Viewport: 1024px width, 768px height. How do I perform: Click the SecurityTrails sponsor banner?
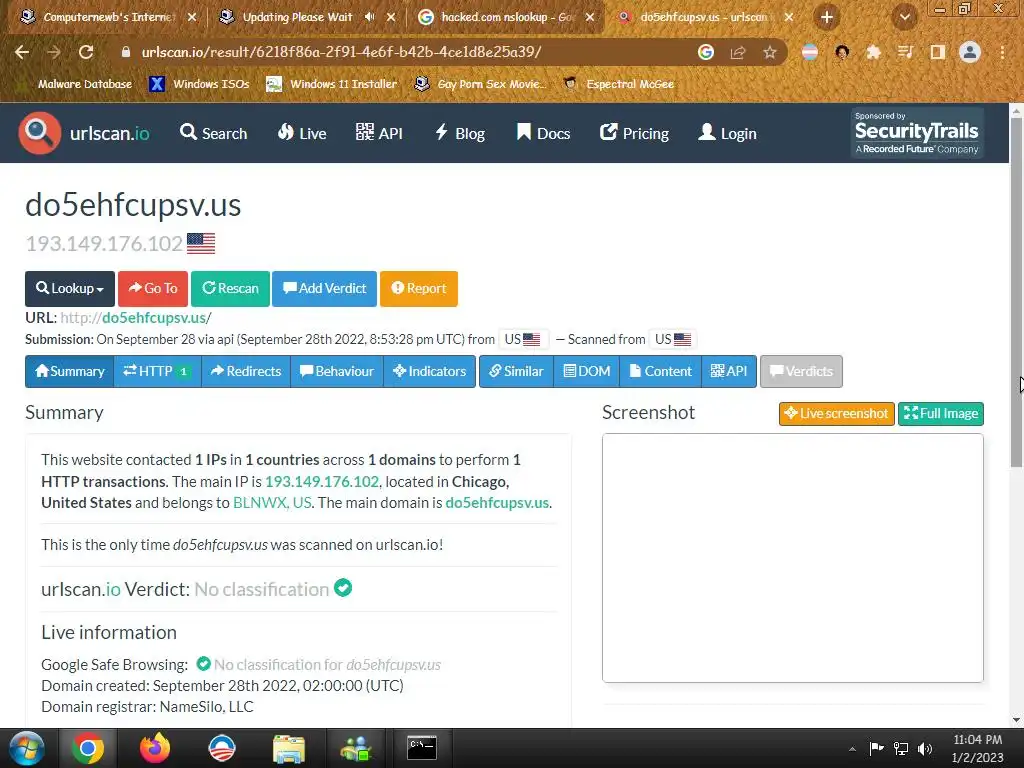point(917,133)
